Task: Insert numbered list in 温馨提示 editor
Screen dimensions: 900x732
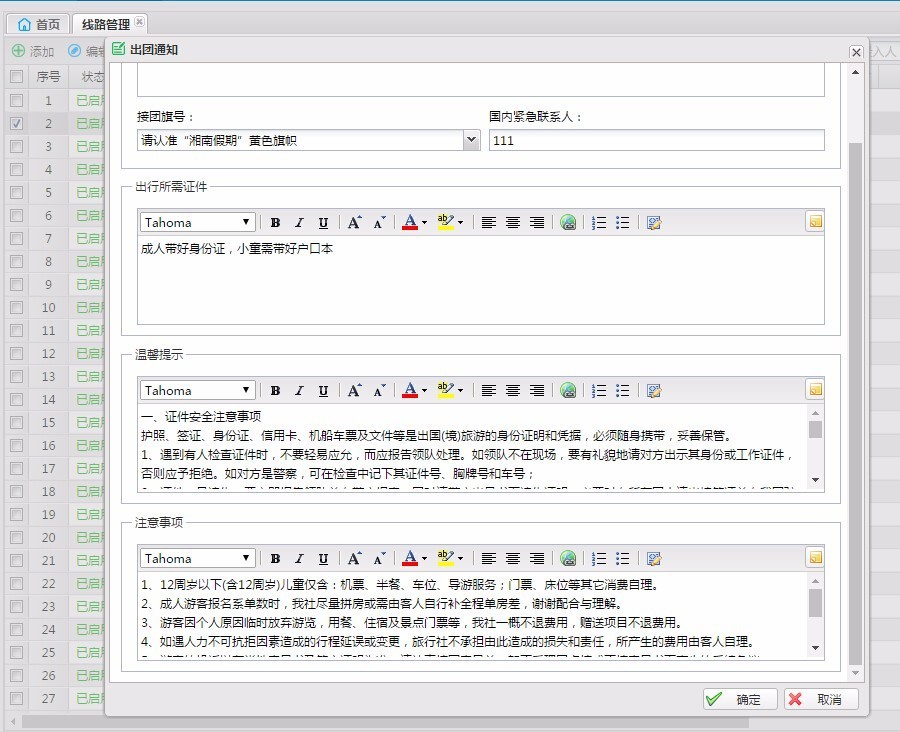Action: click(x=599, y=391)
